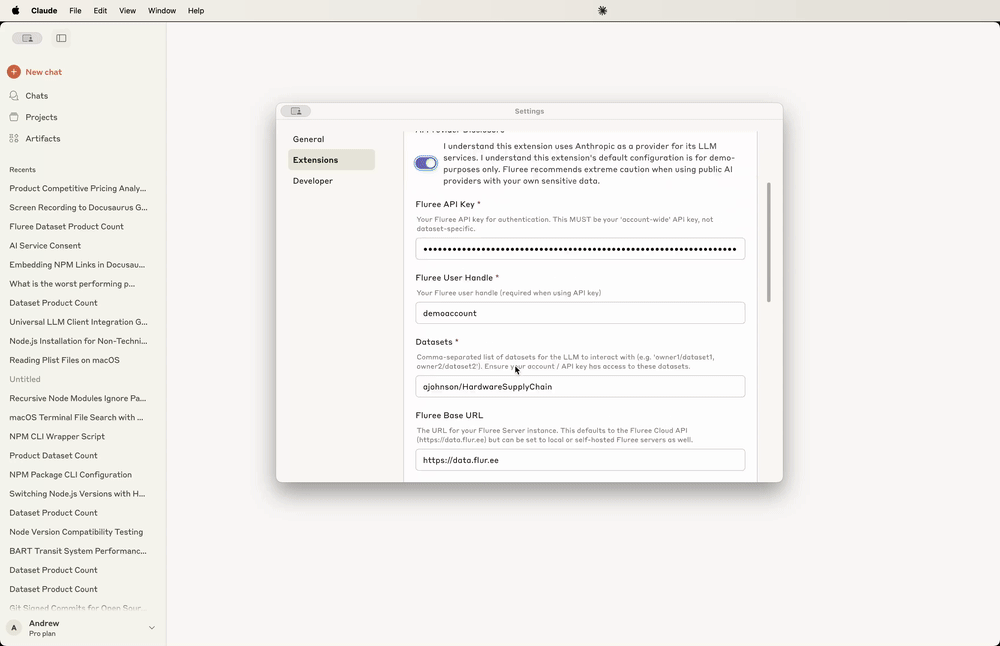Click the Datasets input field
The height and width of the screenshot is (646, 1000).
coord(580,387)
